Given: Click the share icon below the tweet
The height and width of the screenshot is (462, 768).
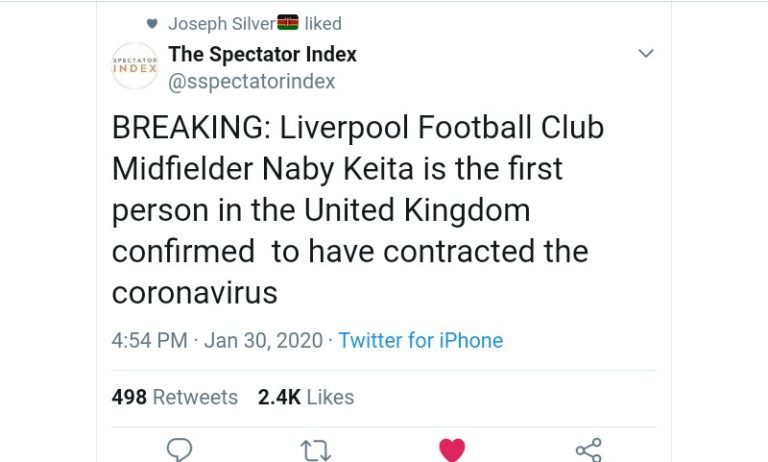Looking at the screenshot, I should pos(589,450).
